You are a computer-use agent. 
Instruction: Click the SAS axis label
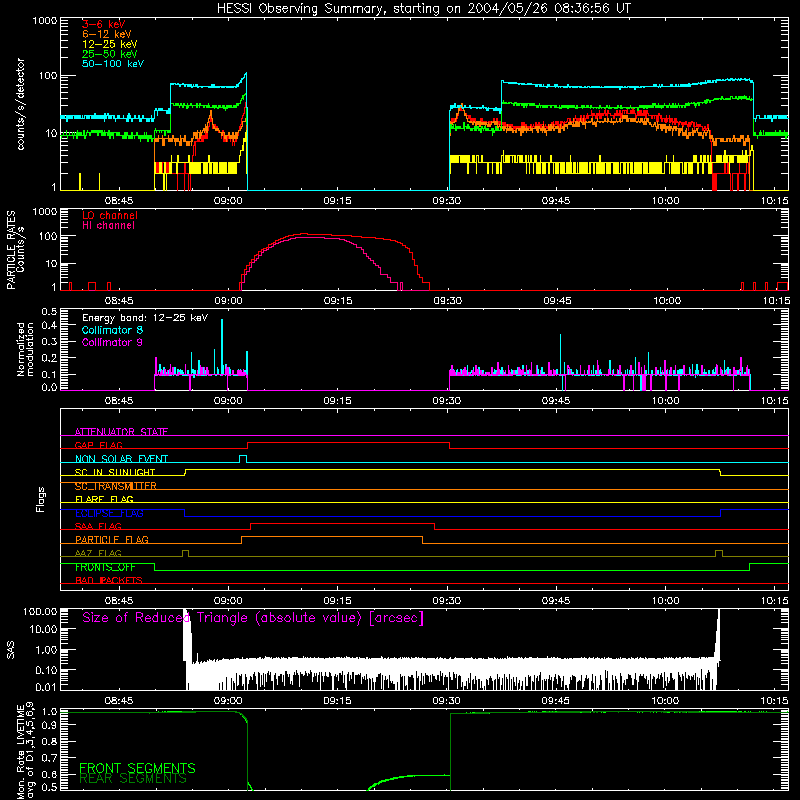(11, 650)
